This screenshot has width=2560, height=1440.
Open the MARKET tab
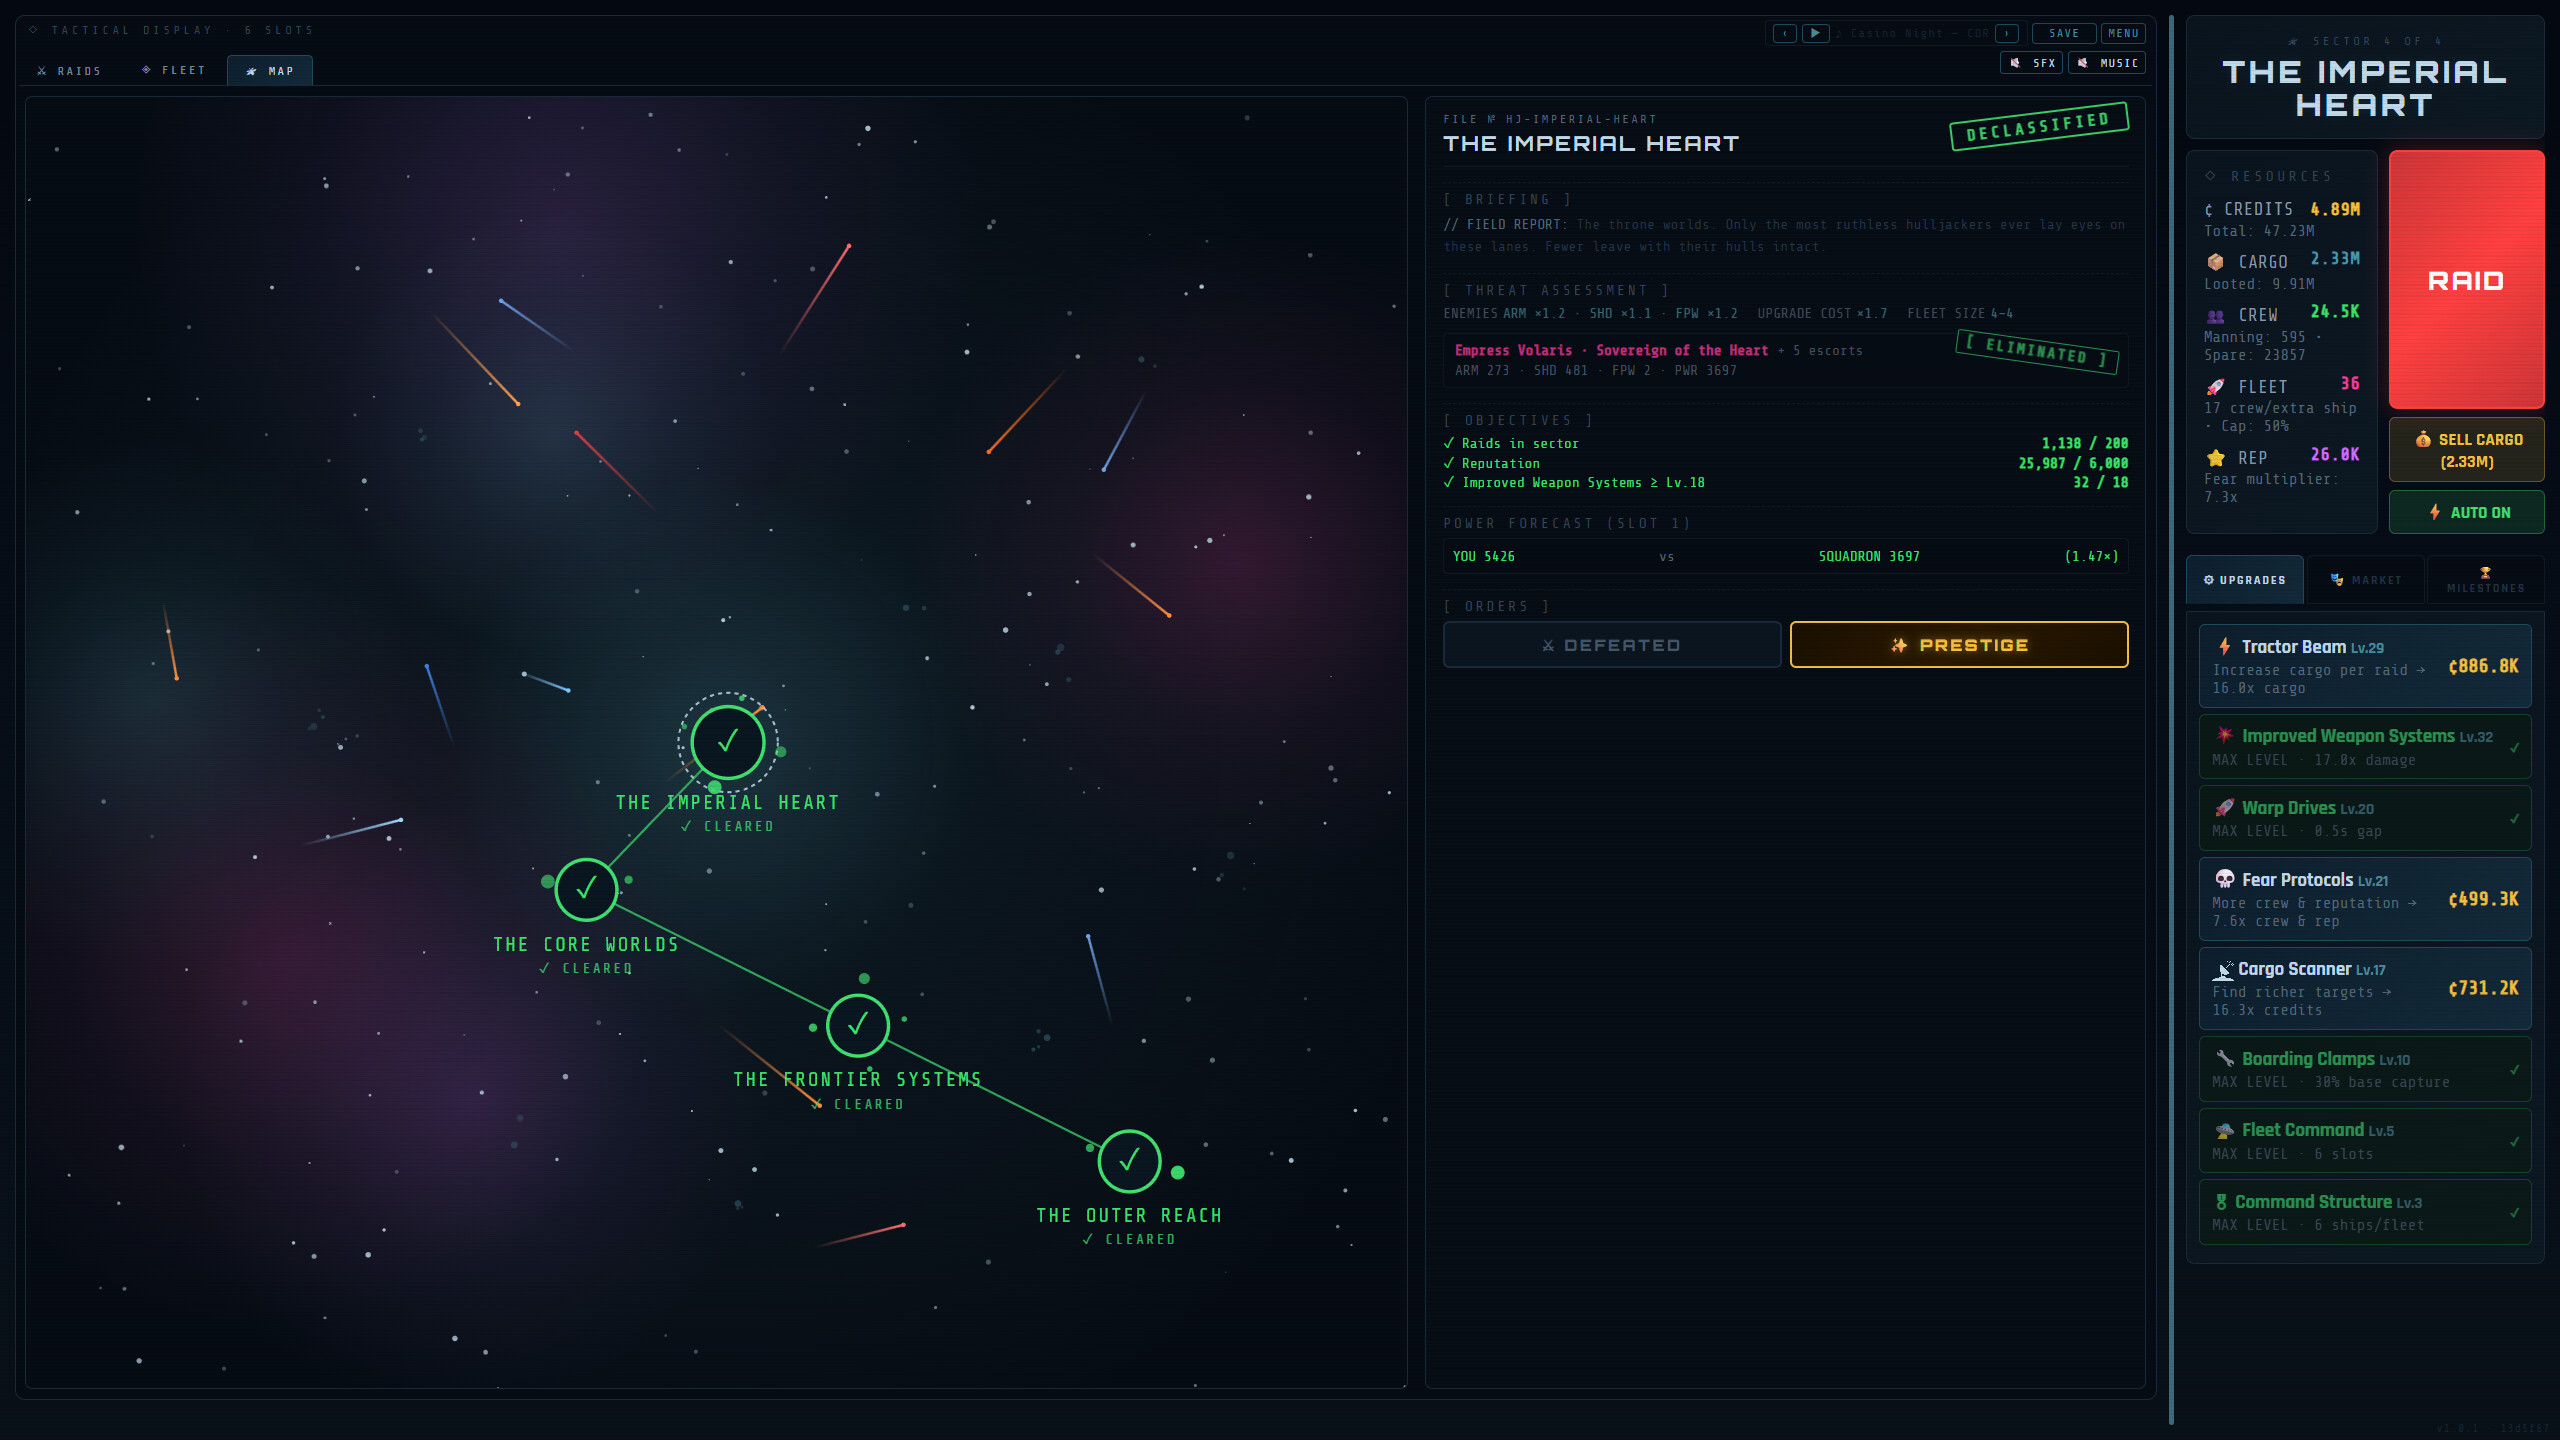click(x=2366, y=580)
